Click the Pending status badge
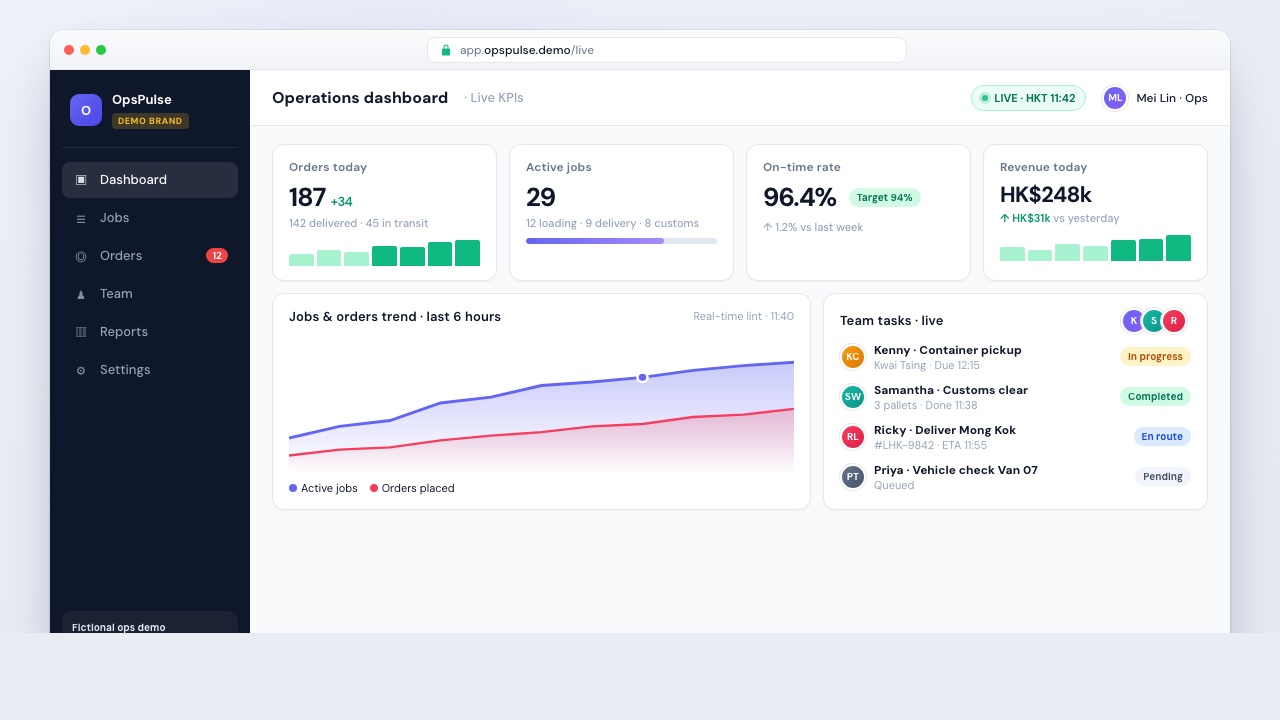Viewport: 1280px width, 720px height. tap(1163, 477)
